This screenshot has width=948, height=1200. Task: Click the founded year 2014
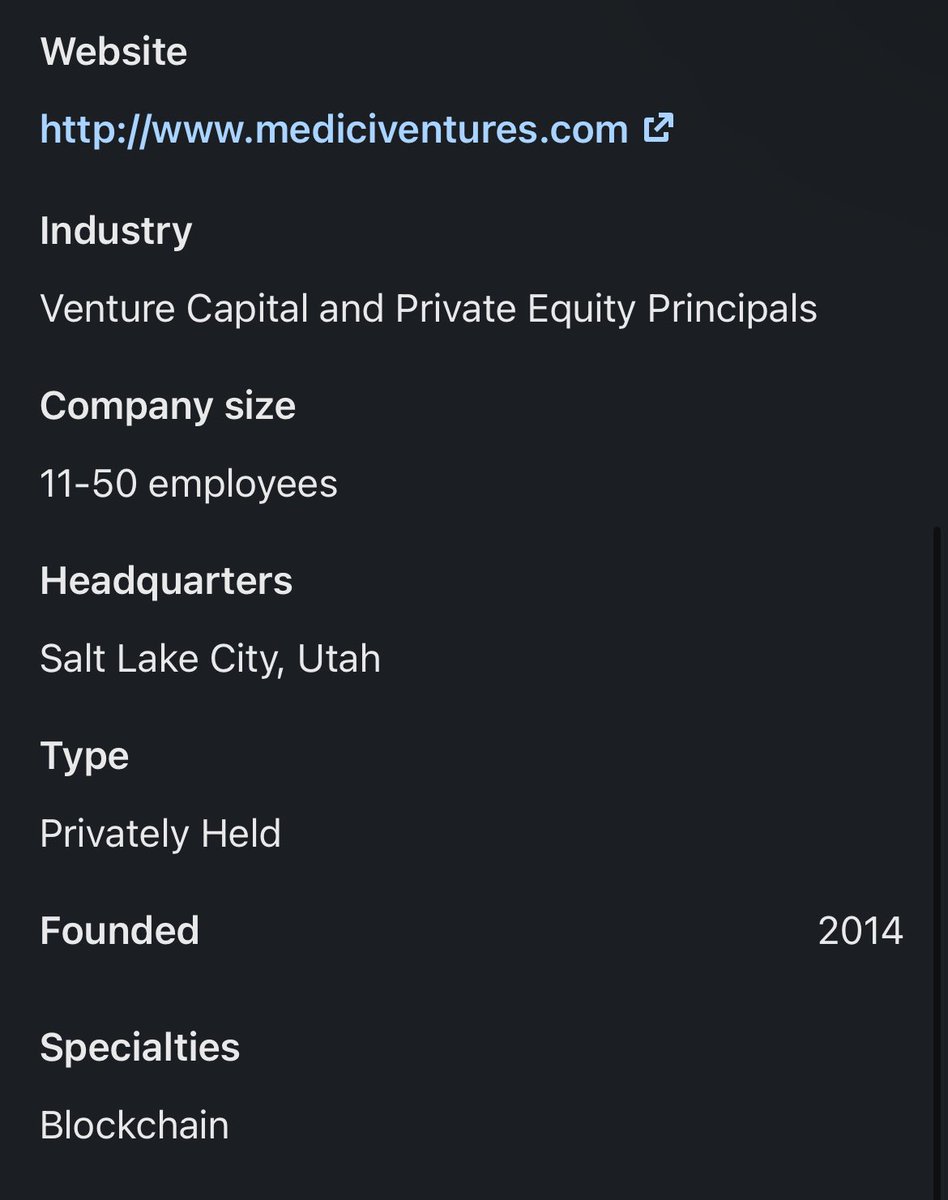pyautogui.click(x=860, y=931)
